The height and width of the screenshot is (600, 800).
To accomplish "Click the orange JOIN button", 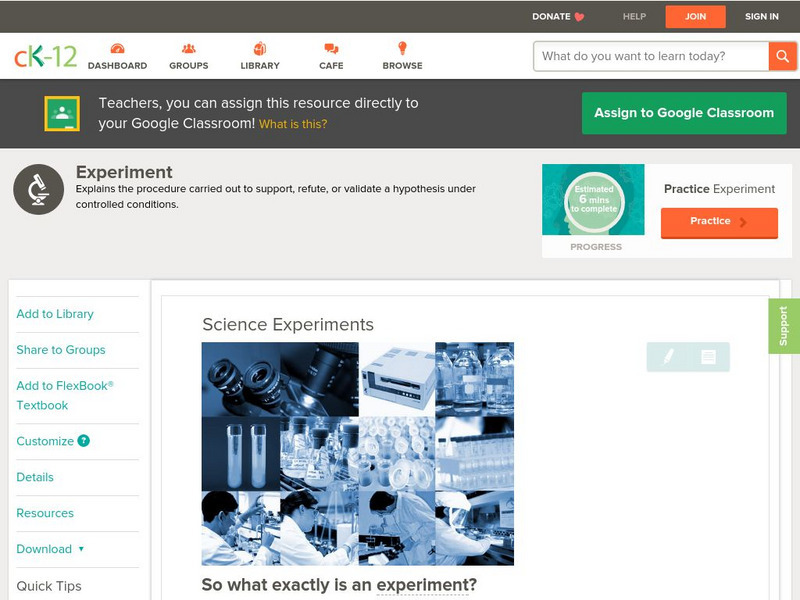I will [695, 17].
